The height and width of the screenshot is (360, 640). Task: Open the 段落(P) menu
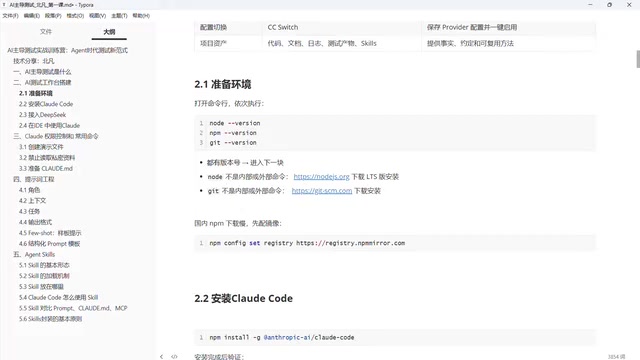[x=53, y=16]
